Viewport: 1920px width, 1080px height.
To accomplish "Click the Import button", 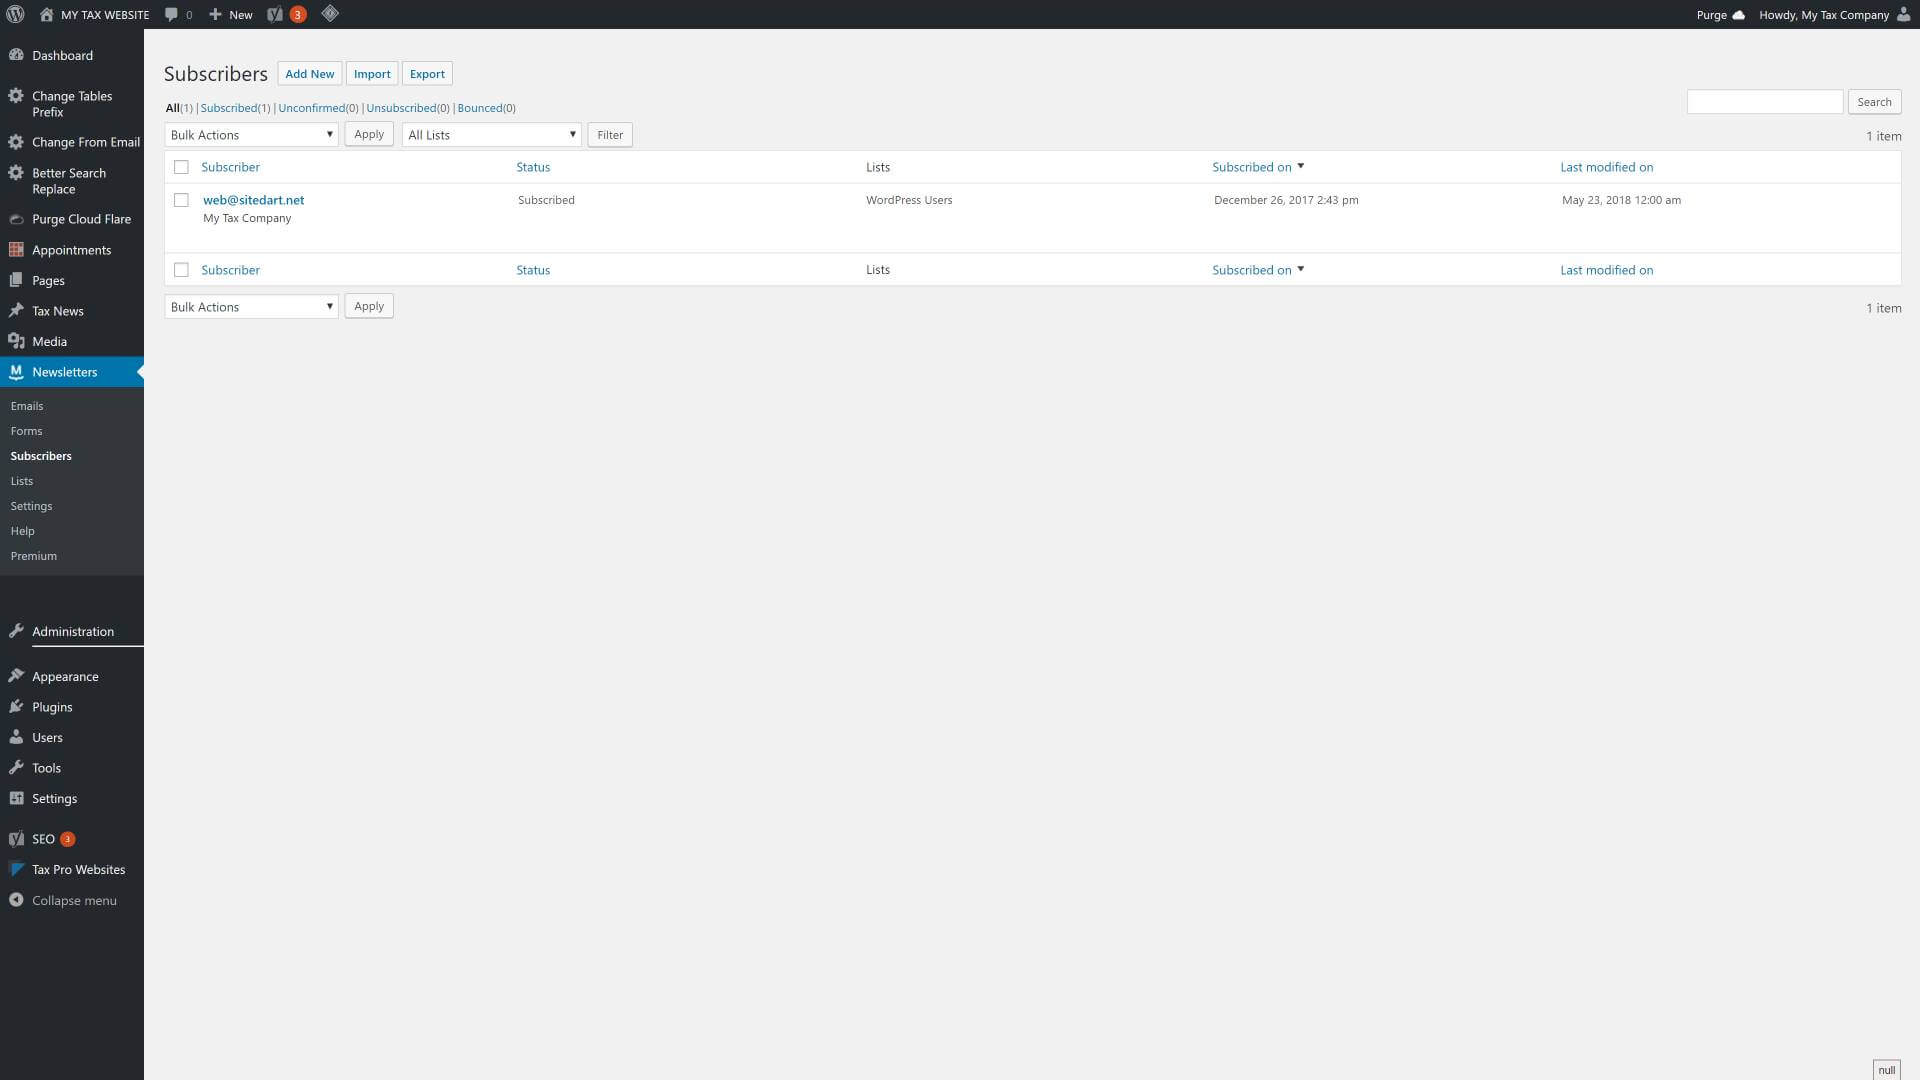I will click(372, 74).
